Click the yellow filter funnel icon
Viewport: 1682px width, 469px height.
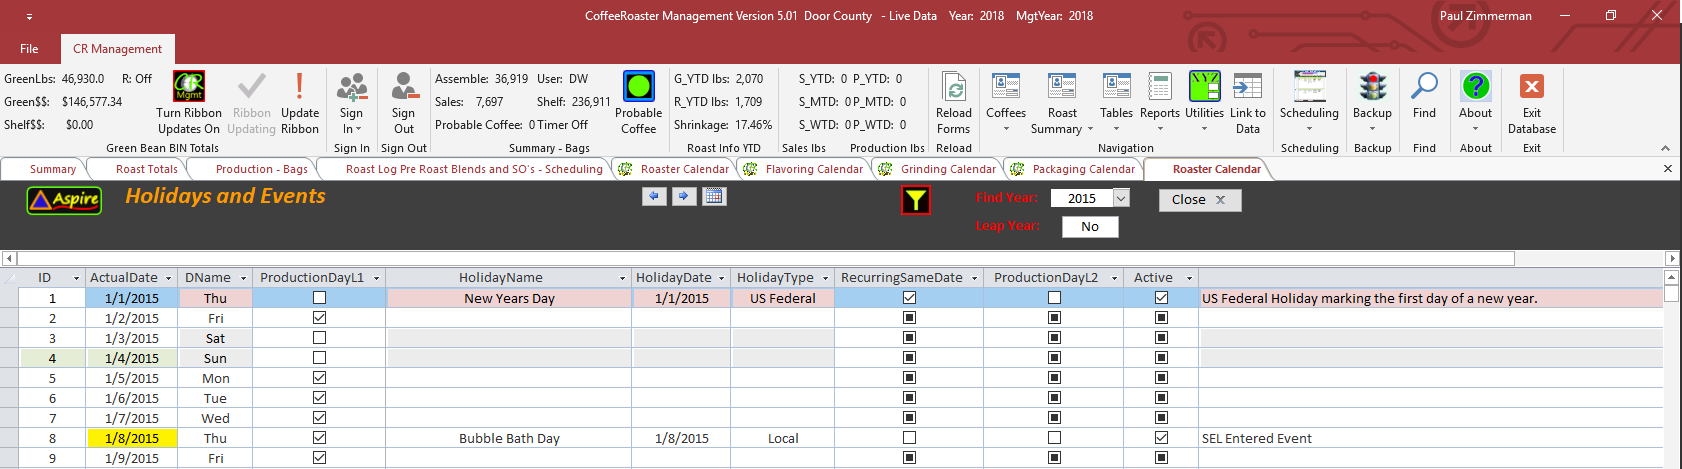(915, 201)
